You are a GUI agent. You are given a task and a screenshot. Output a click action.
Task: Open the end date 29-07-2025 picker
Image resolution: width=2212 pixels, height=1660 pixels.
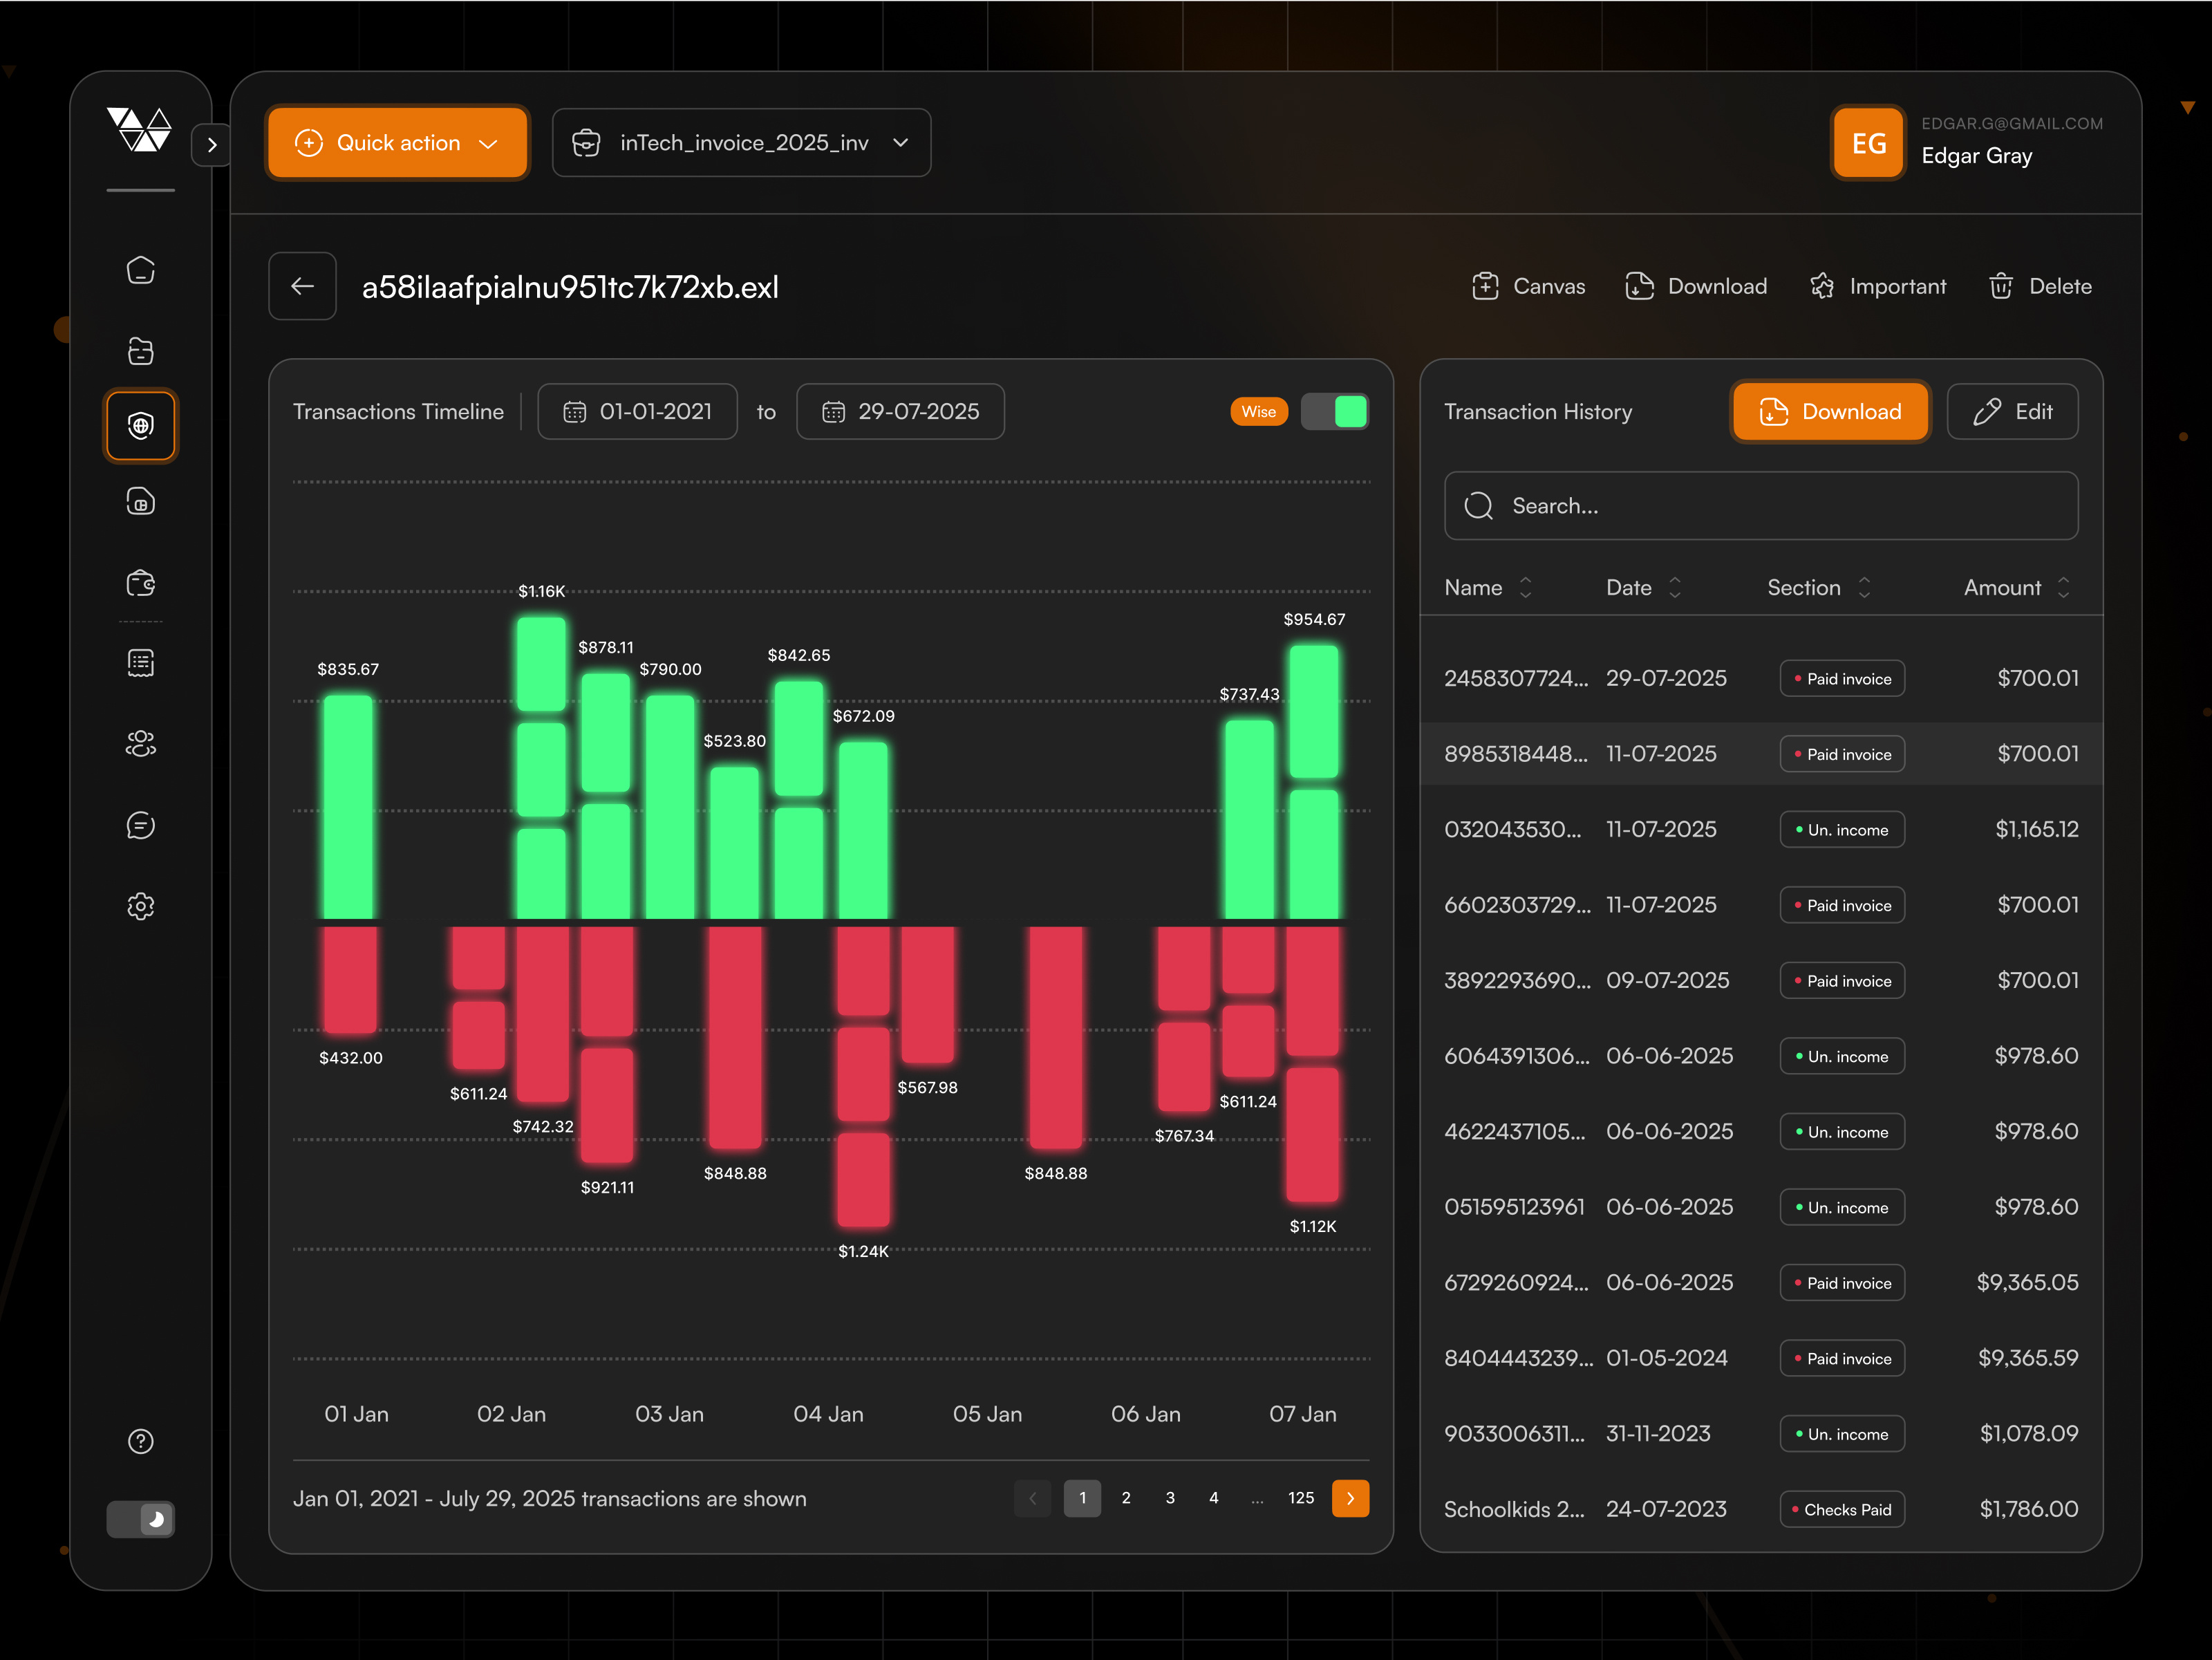(901, 411)
